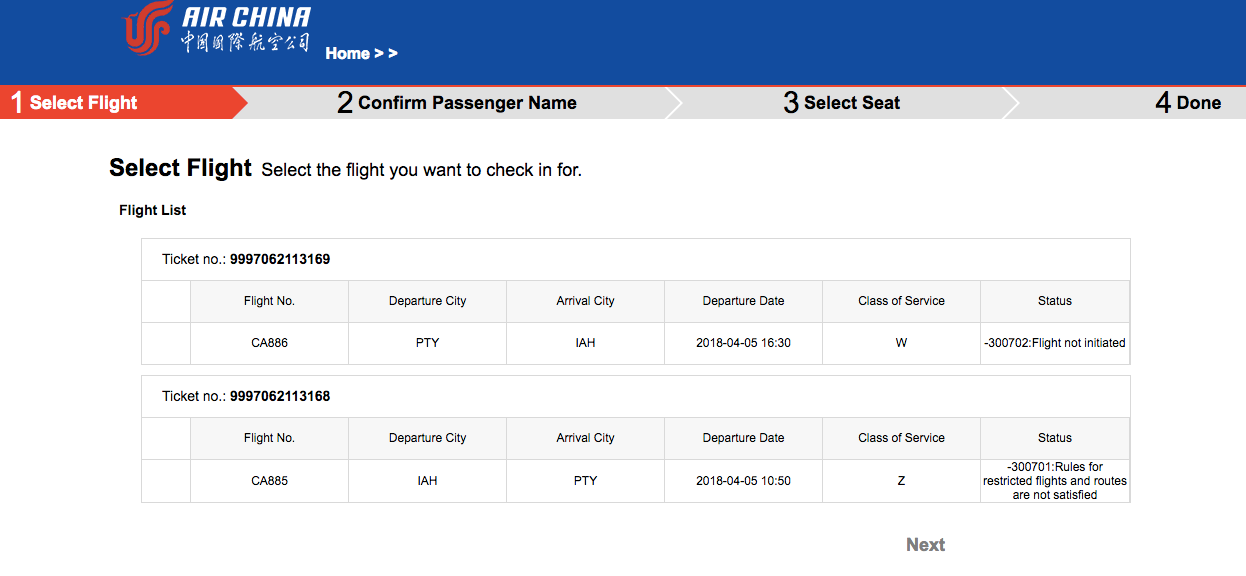Select flight CA886 in the list
The image size is (1246, 576).
click(269, 343)
